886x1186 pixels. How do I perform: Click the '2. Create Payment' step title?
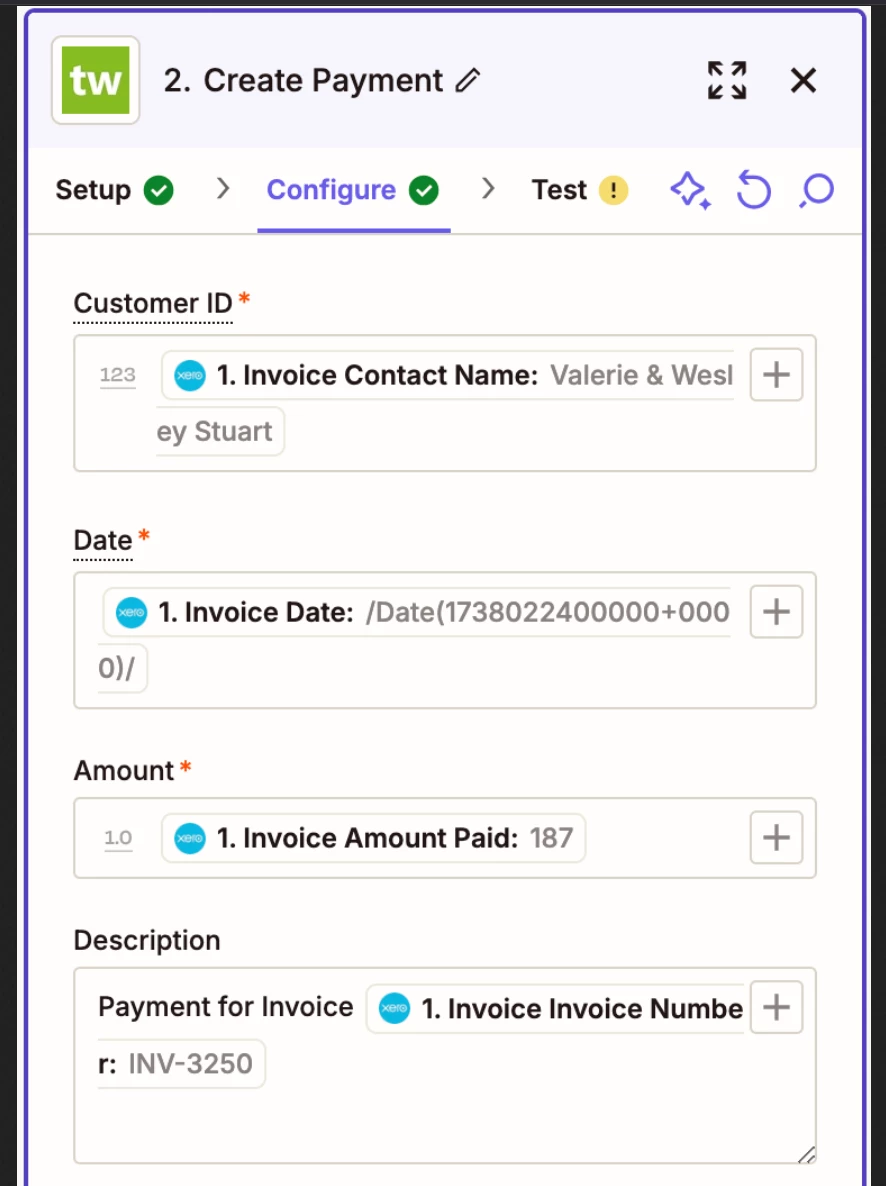[x=303, y=80]
